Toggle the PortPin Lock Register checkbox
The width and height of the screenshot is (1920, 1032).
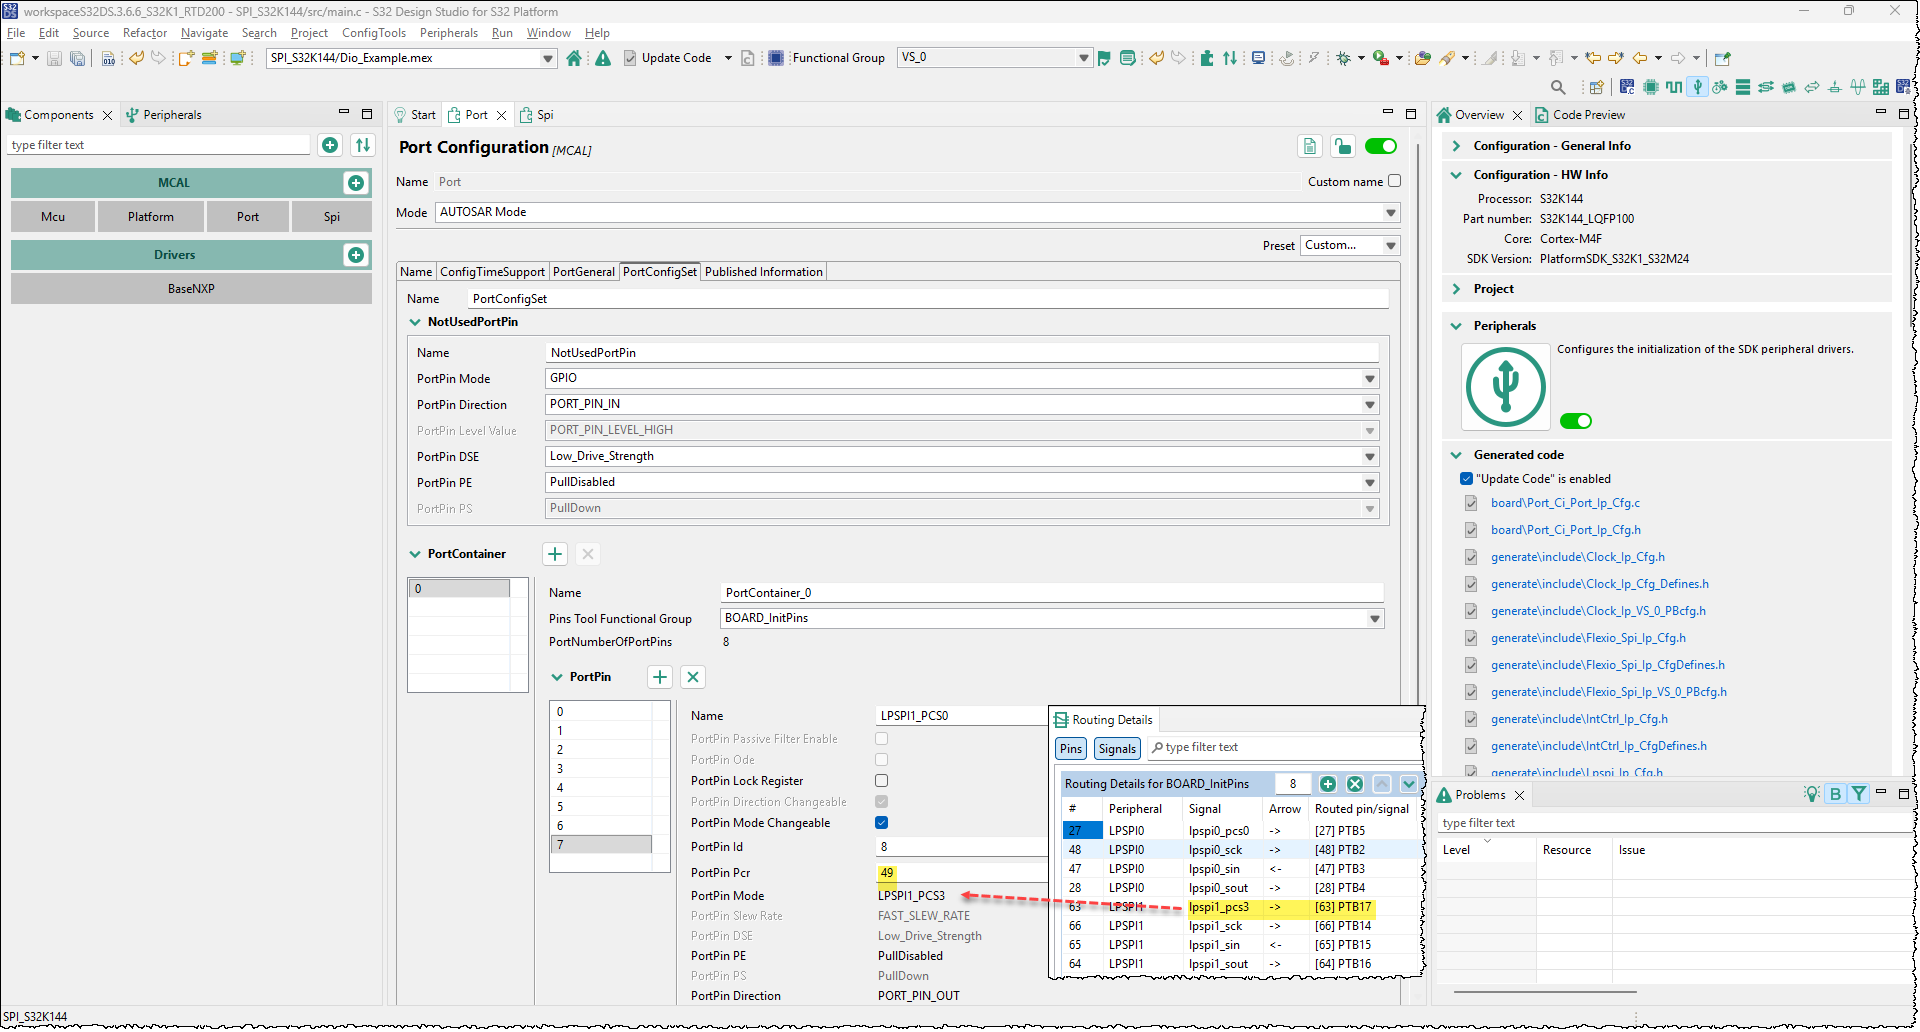pyautogui.click(x=882, y=781)
